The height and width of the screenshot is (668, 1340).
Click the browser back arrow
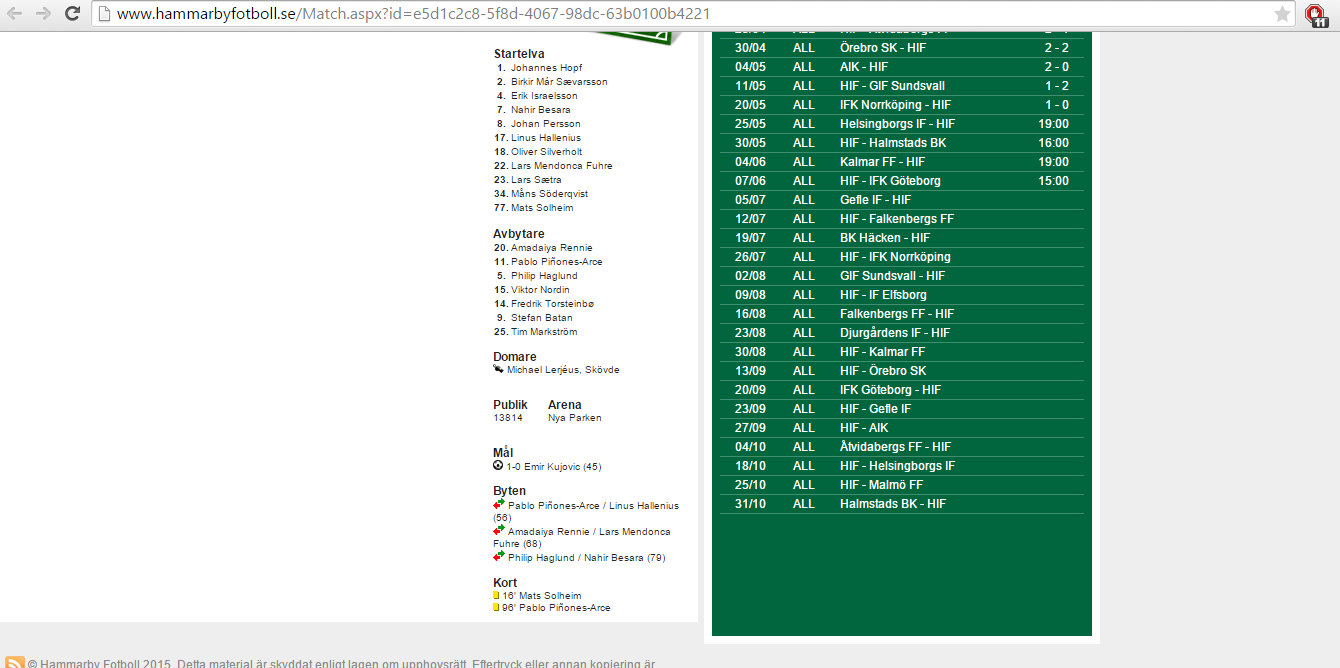tap(15, 13)
